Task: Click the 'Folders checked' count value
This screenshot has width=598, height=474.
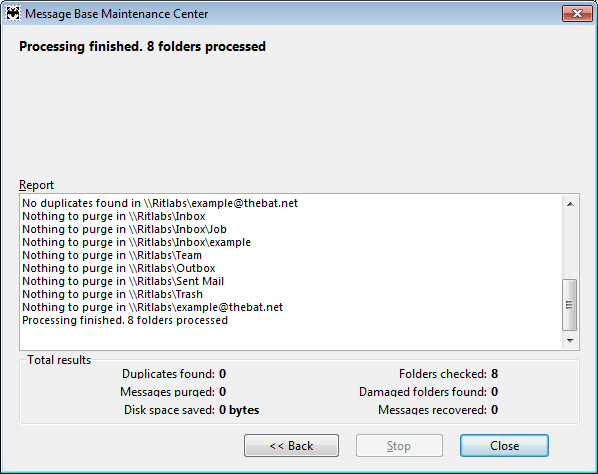Action: tap(494, 374)
